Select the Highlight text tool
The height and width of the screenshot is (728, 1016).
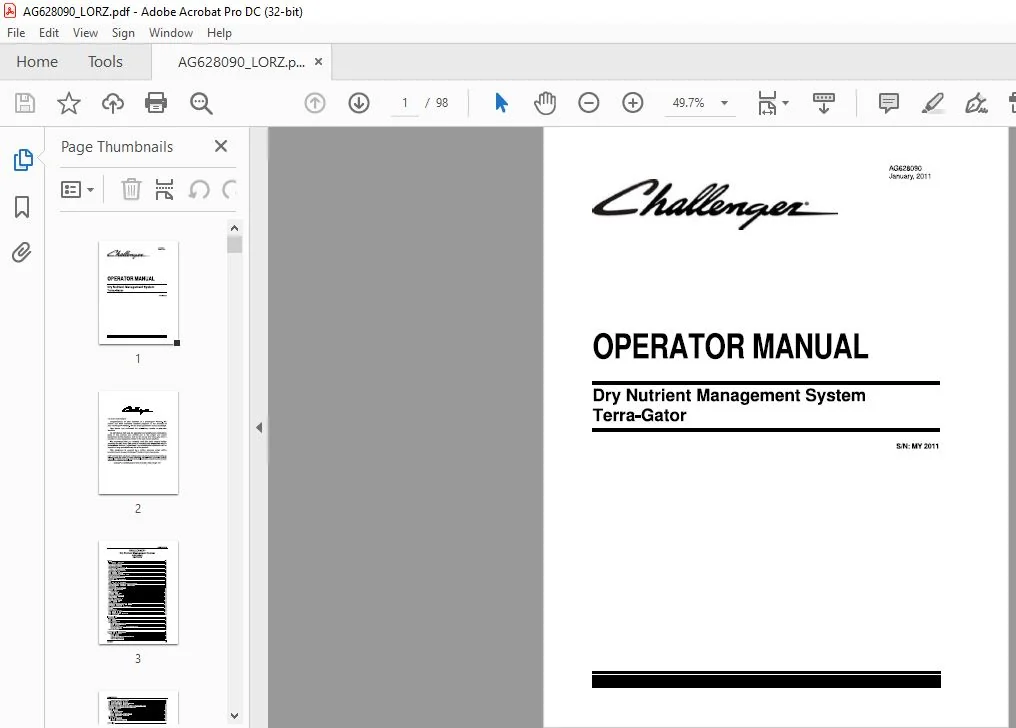point(932,103)
